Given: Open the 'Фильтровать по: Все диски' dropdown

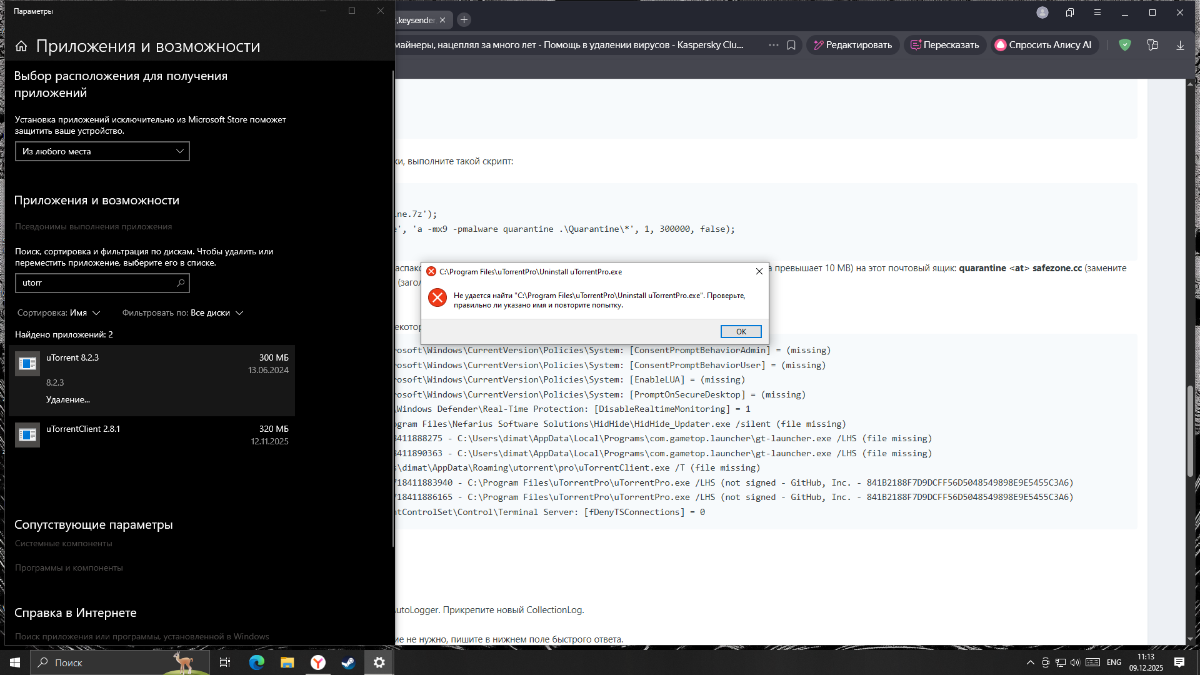Looking at the screenshot, I should 182,312.
